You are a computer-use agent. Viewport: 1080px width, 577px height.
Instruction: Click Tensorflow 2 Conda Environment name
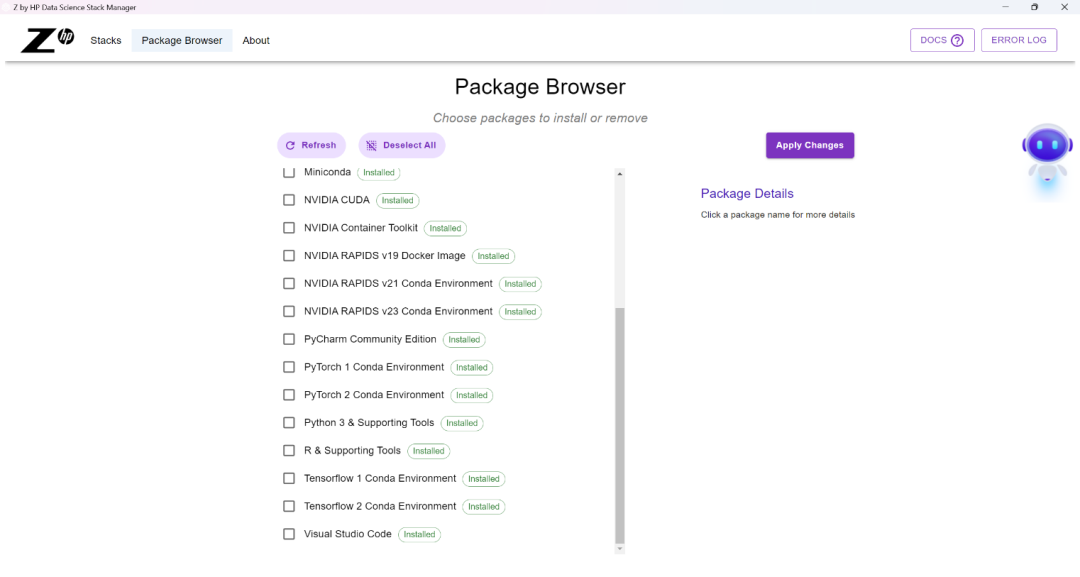[380, 506]
